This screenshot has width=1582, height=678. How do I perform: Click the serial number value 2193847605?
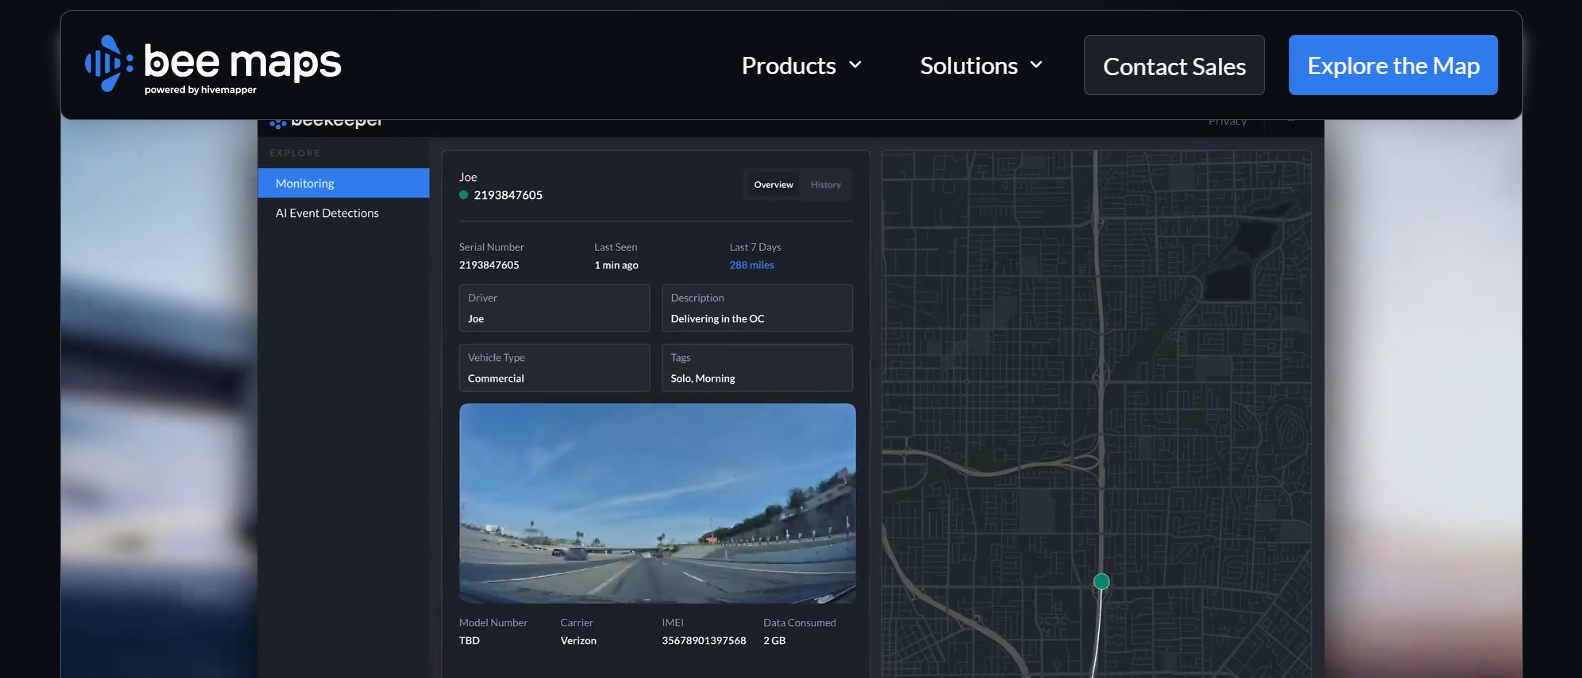[x=489, y=265]
